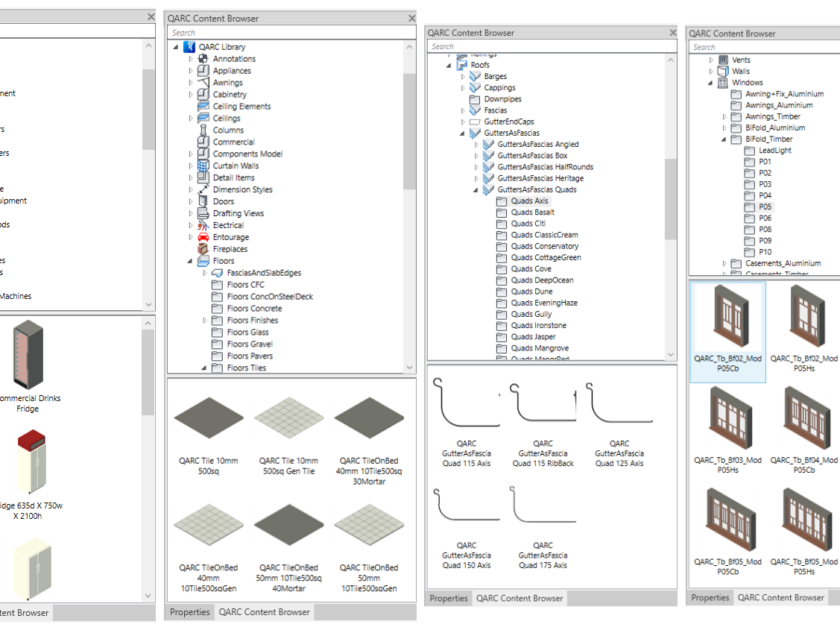Switch to Properties tab in second panel

(189, 612)
